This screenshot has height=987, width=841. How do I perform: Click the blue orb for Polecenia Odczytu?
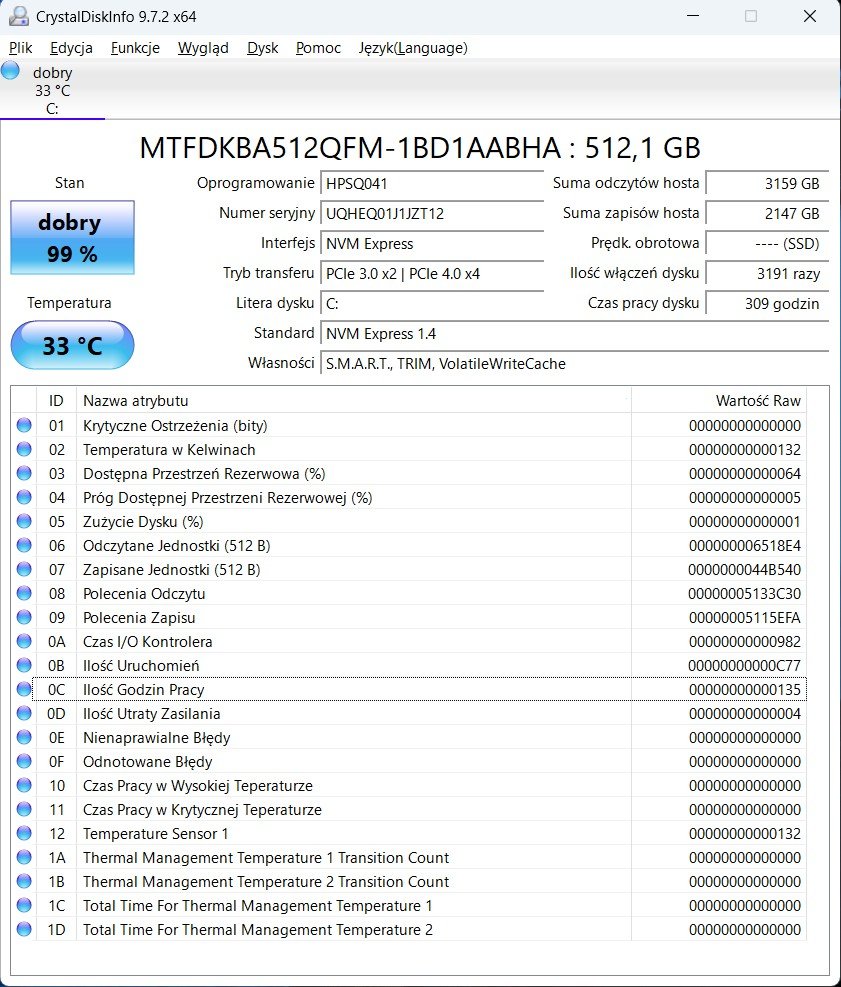click(24, 593)
